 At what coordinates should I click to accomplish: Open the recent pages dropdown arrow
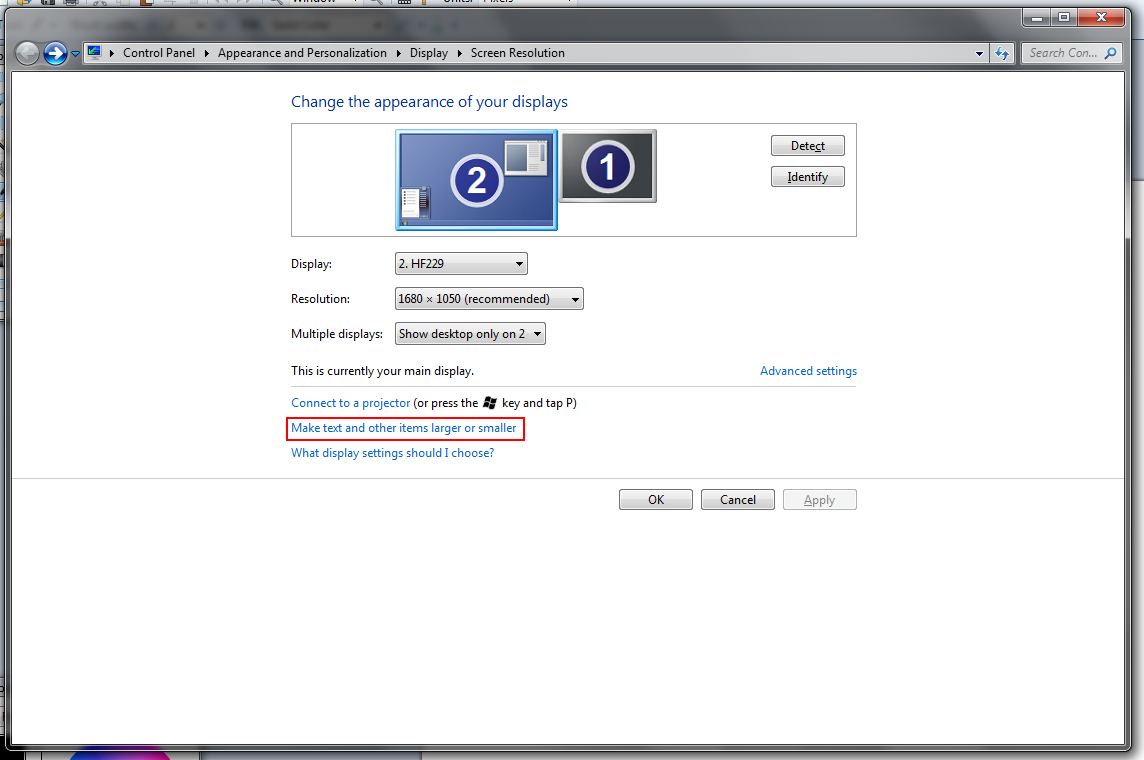tap(75, 54)
